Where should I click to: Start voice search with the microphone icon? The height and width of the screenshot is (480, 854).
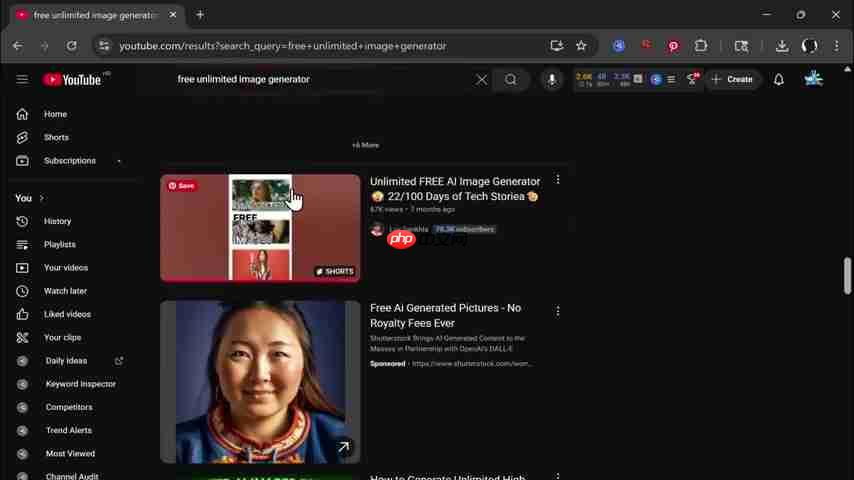tap(552, 80)
